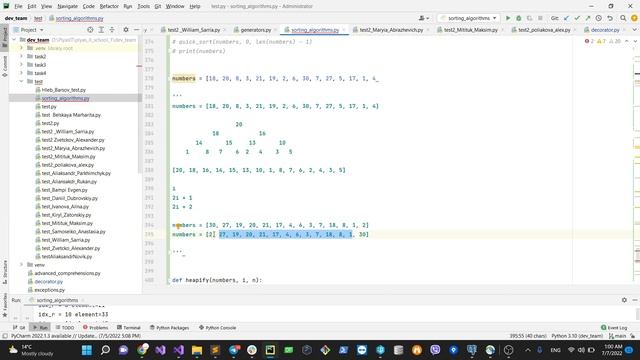This screenshot has height=360, width=640.
Task: Open test_Ivanova_Alina.py in Project tree
Action: [x=65, y=207]
